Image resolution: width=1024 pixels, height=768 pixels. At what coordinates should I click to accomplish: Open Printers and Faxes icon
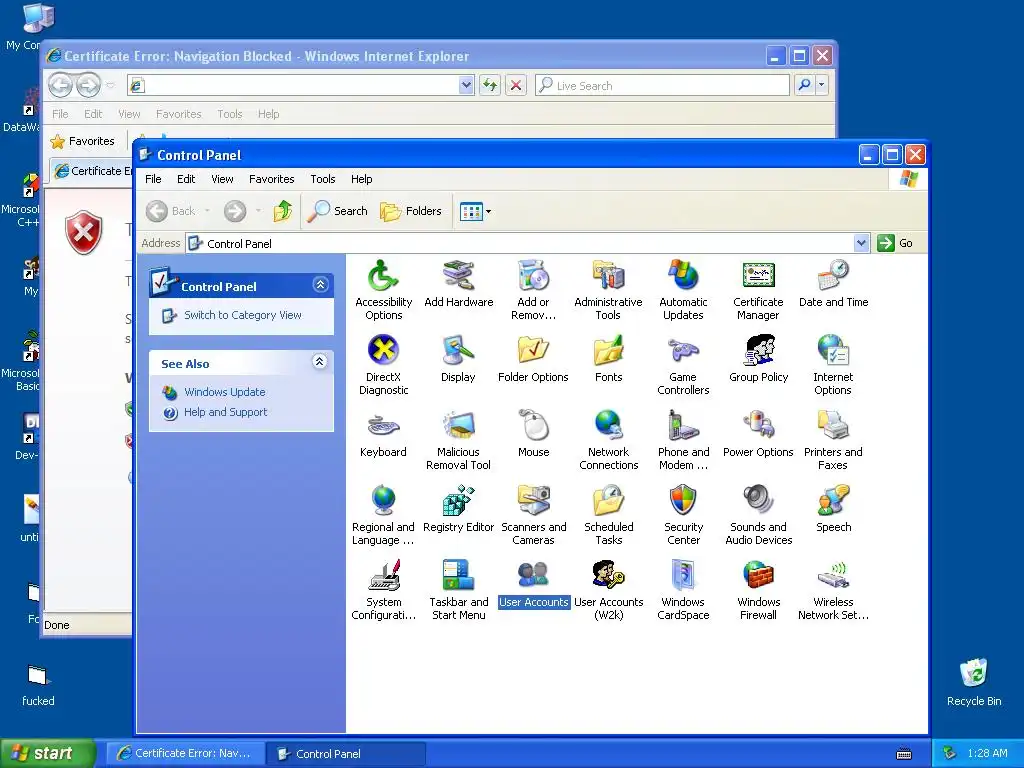pyautogui.click(x=833, y=440)
